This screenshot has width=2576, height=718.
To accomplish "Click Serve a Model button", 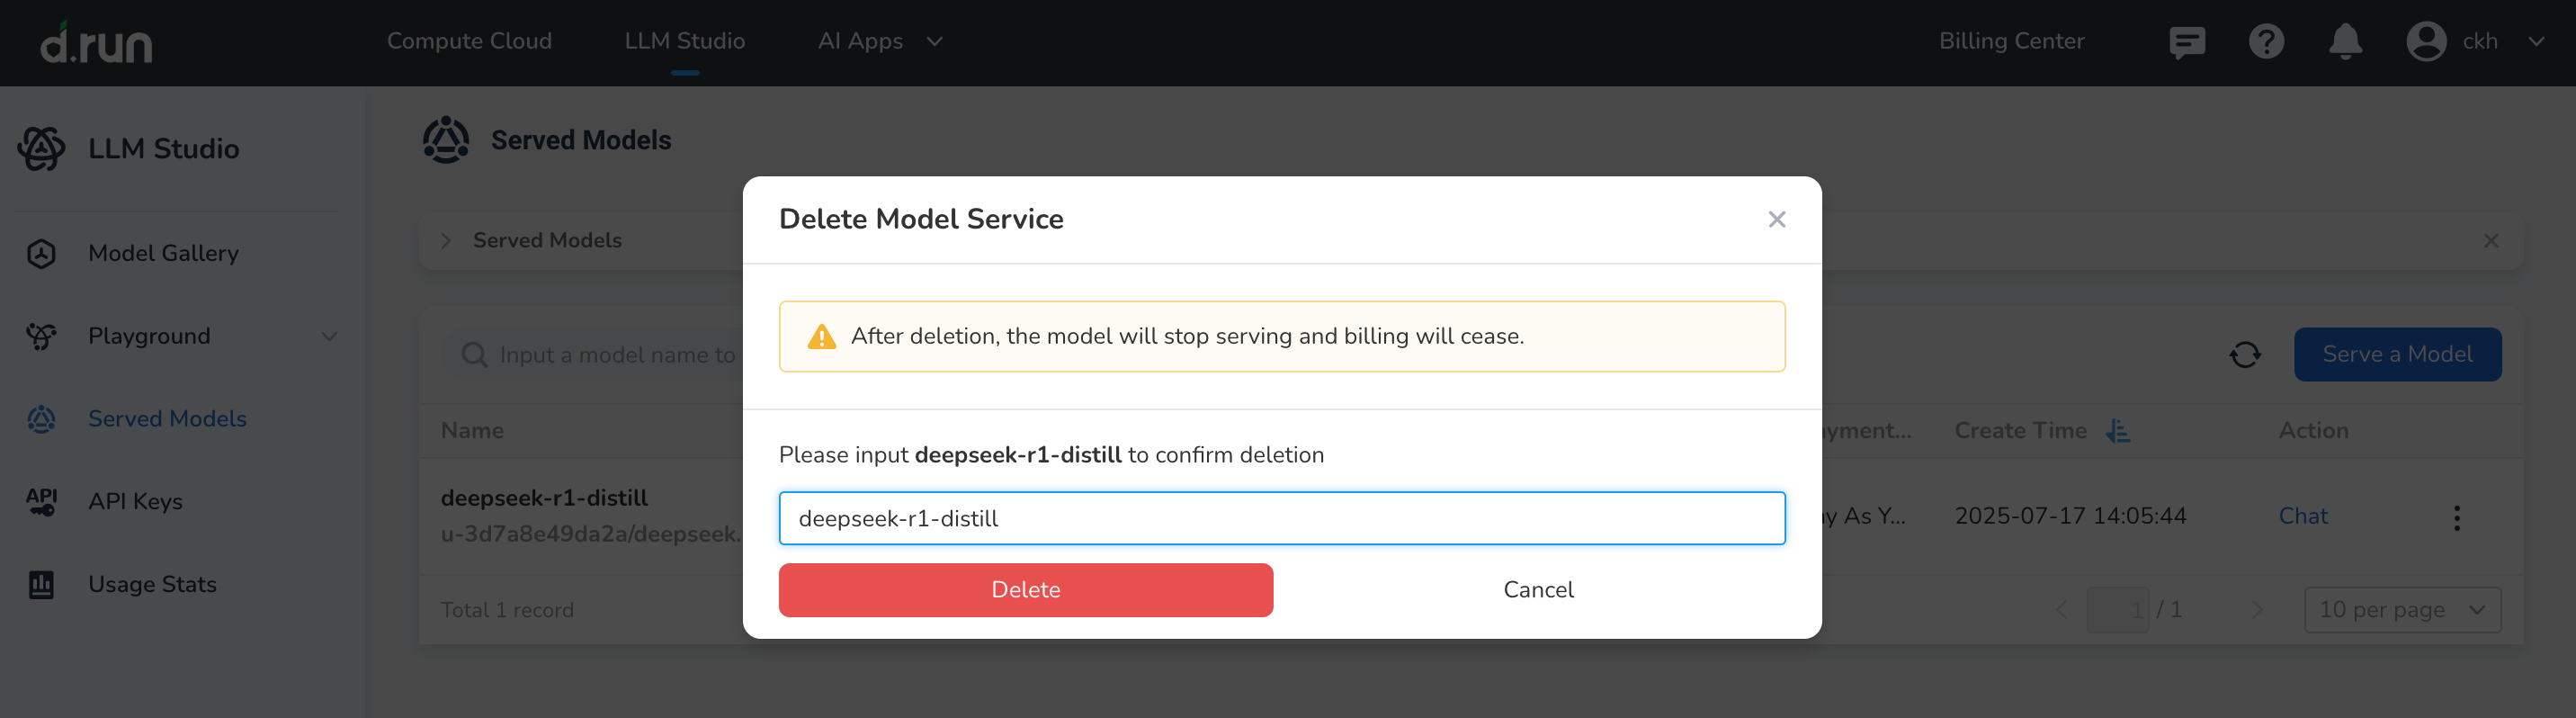I will click(2397, 355).
